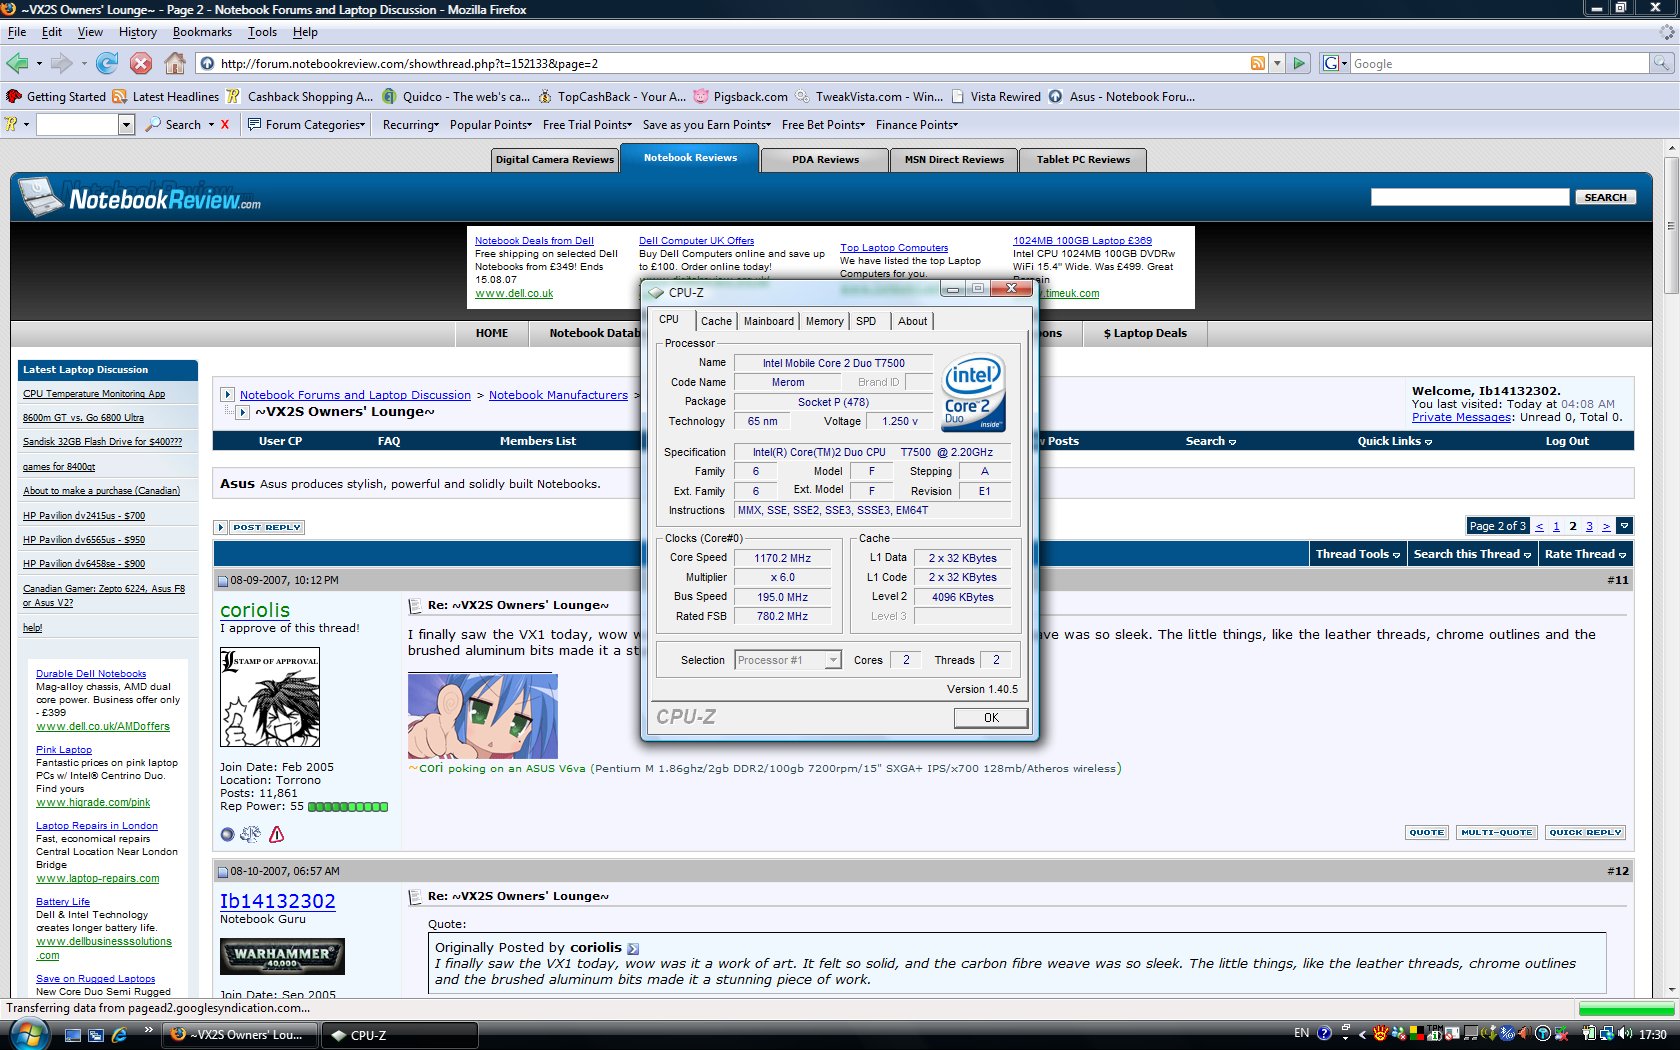The image size is (1680, 1050).
Task: Click the Google search magnifier icon
Action: click(1661, 63)
